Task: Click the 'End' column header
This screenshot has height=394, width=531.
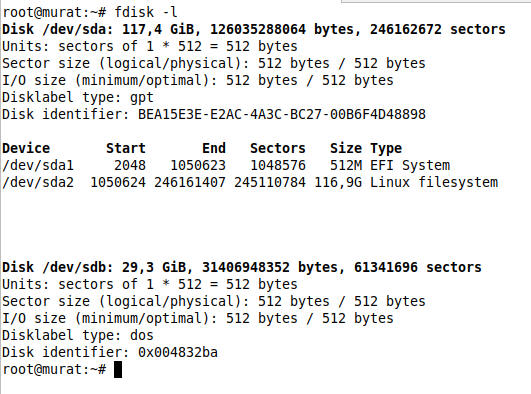Action: point(214,148)
